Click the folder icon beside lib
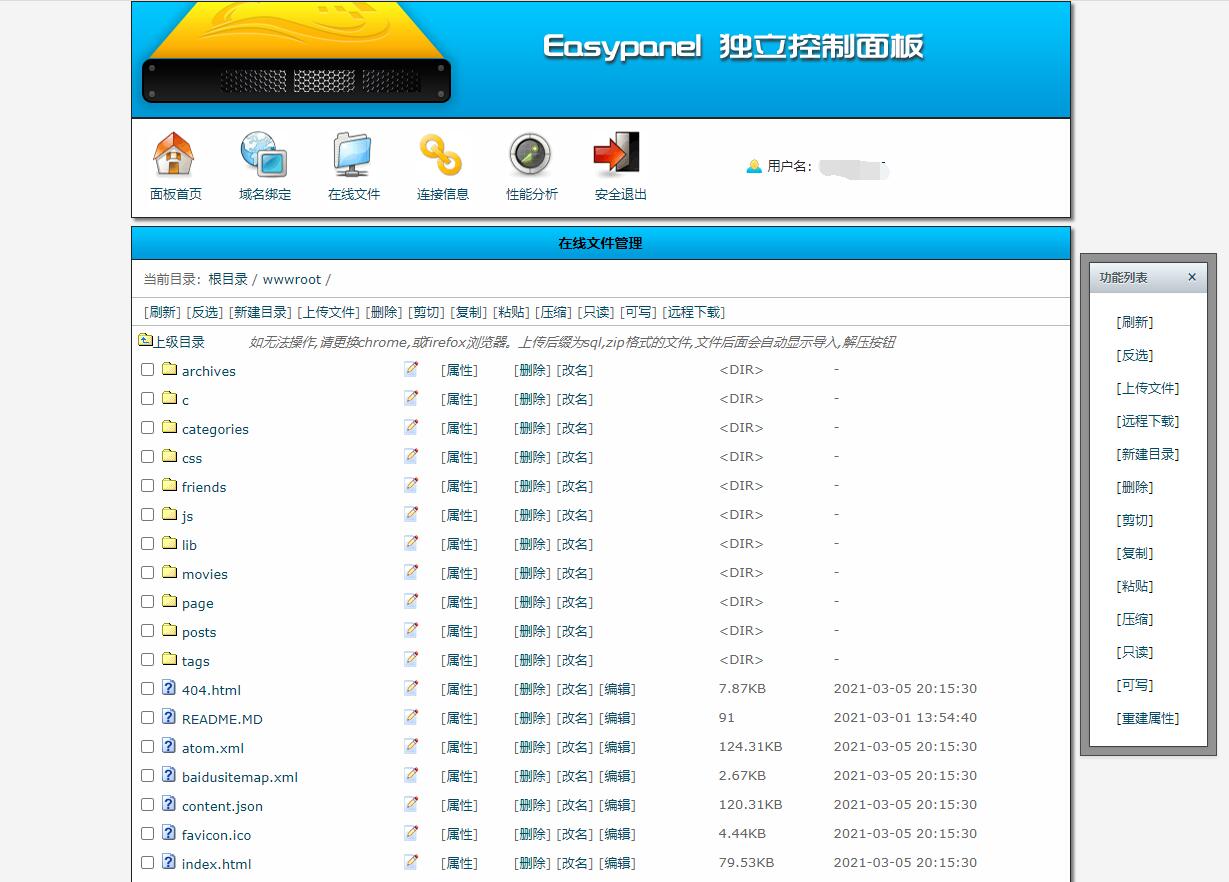1229x882 pixels. pos(169,543)
